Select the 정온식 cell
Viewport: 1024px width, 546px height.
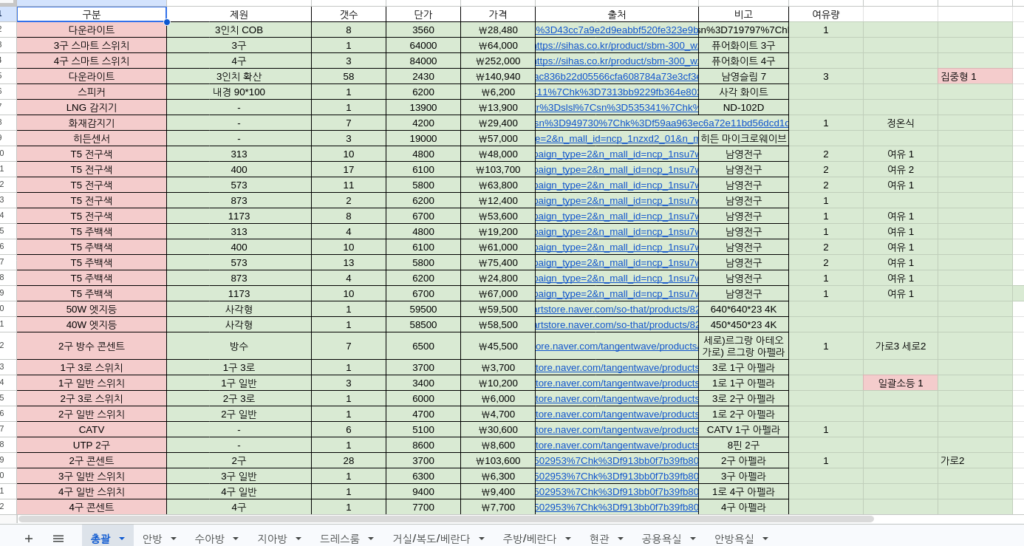tap(901, 123)
